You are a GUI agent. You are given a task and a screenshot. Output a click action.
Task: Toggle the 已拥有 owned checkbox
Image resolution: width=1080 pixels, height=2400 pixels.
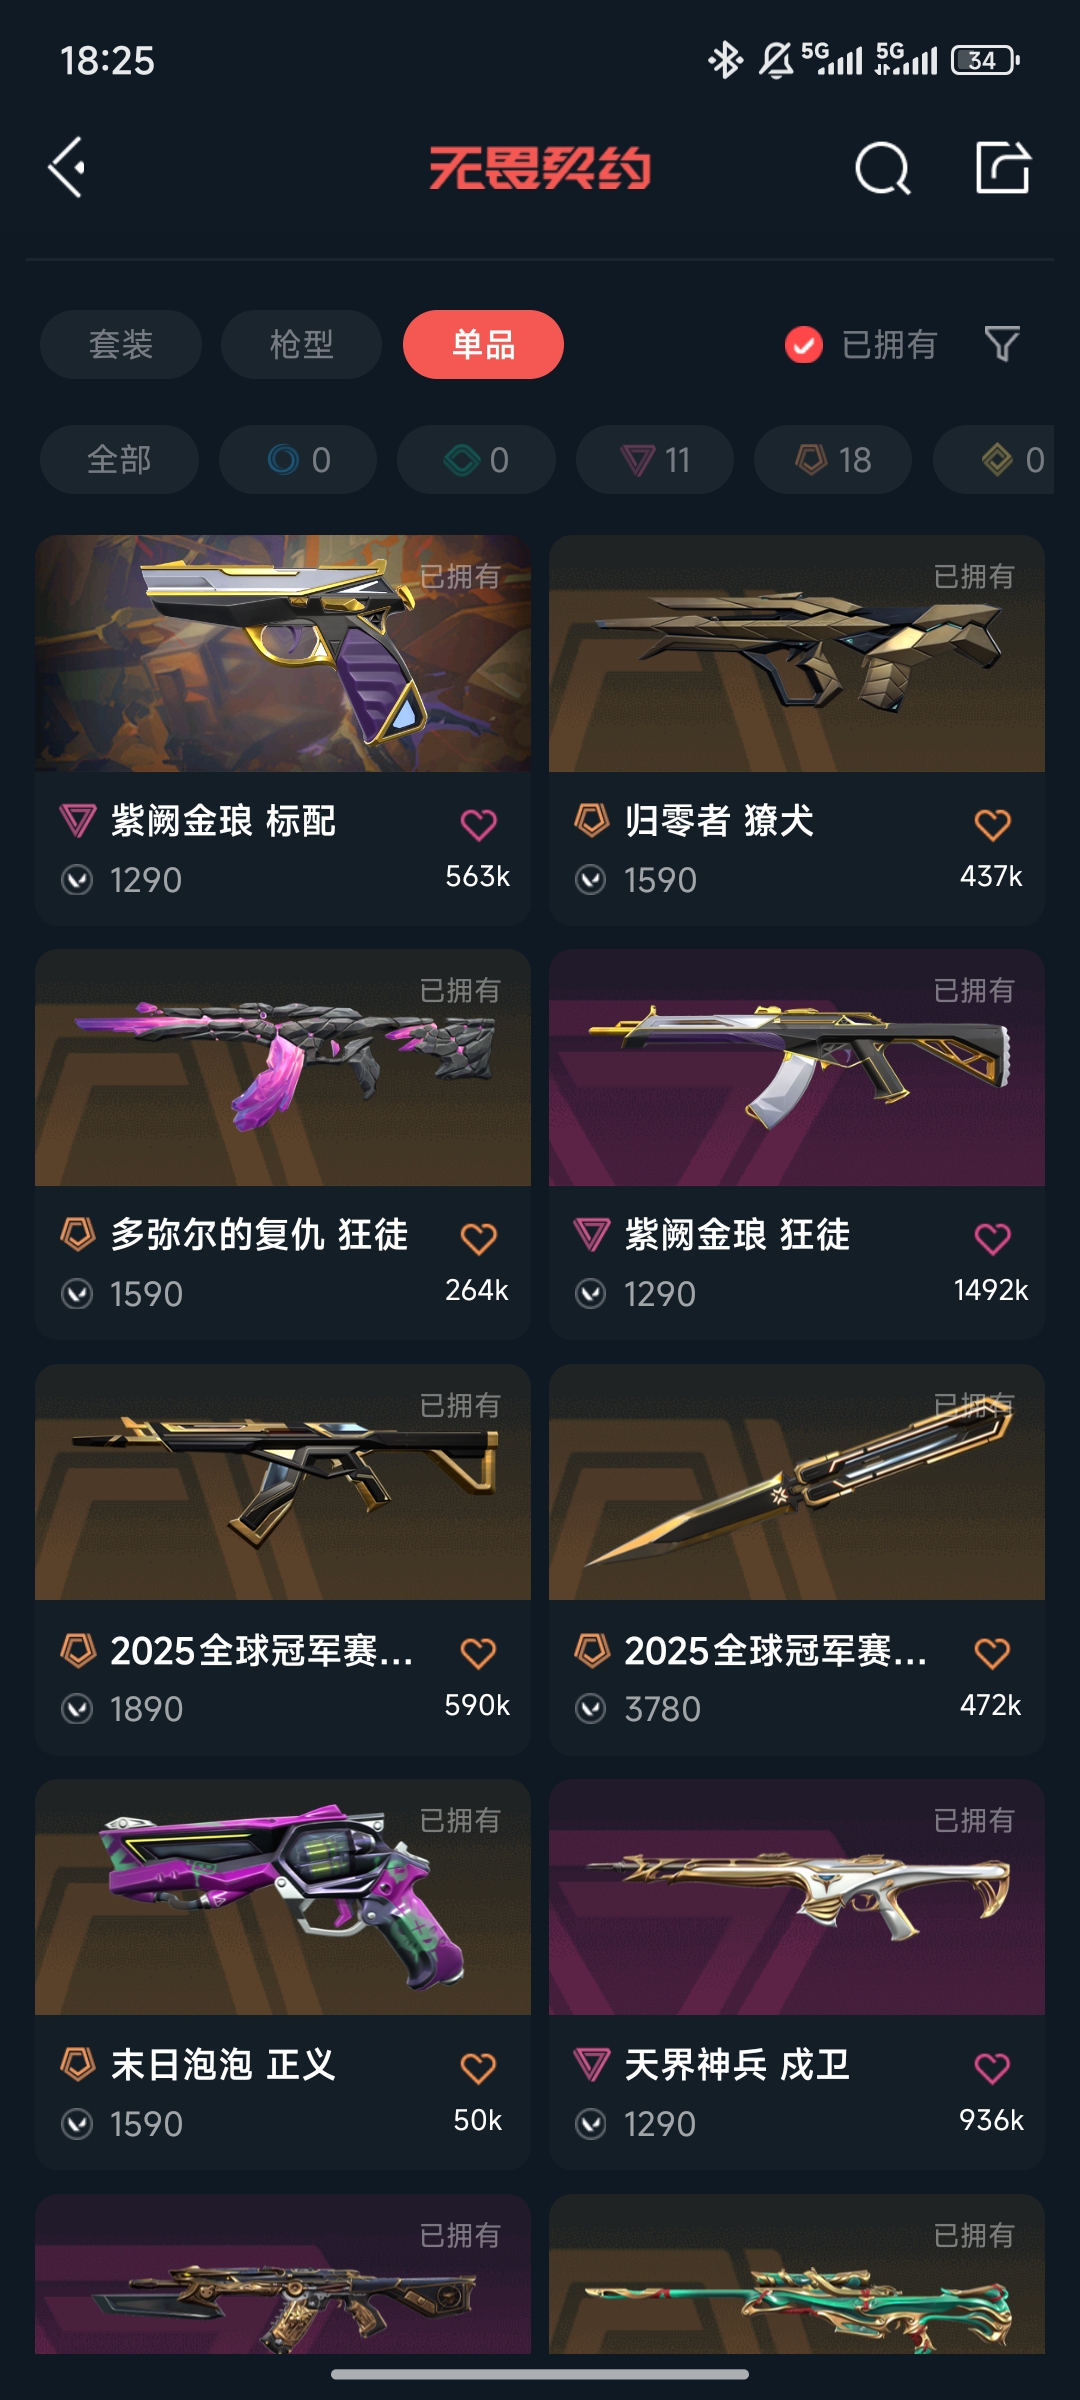click(803, 345)
